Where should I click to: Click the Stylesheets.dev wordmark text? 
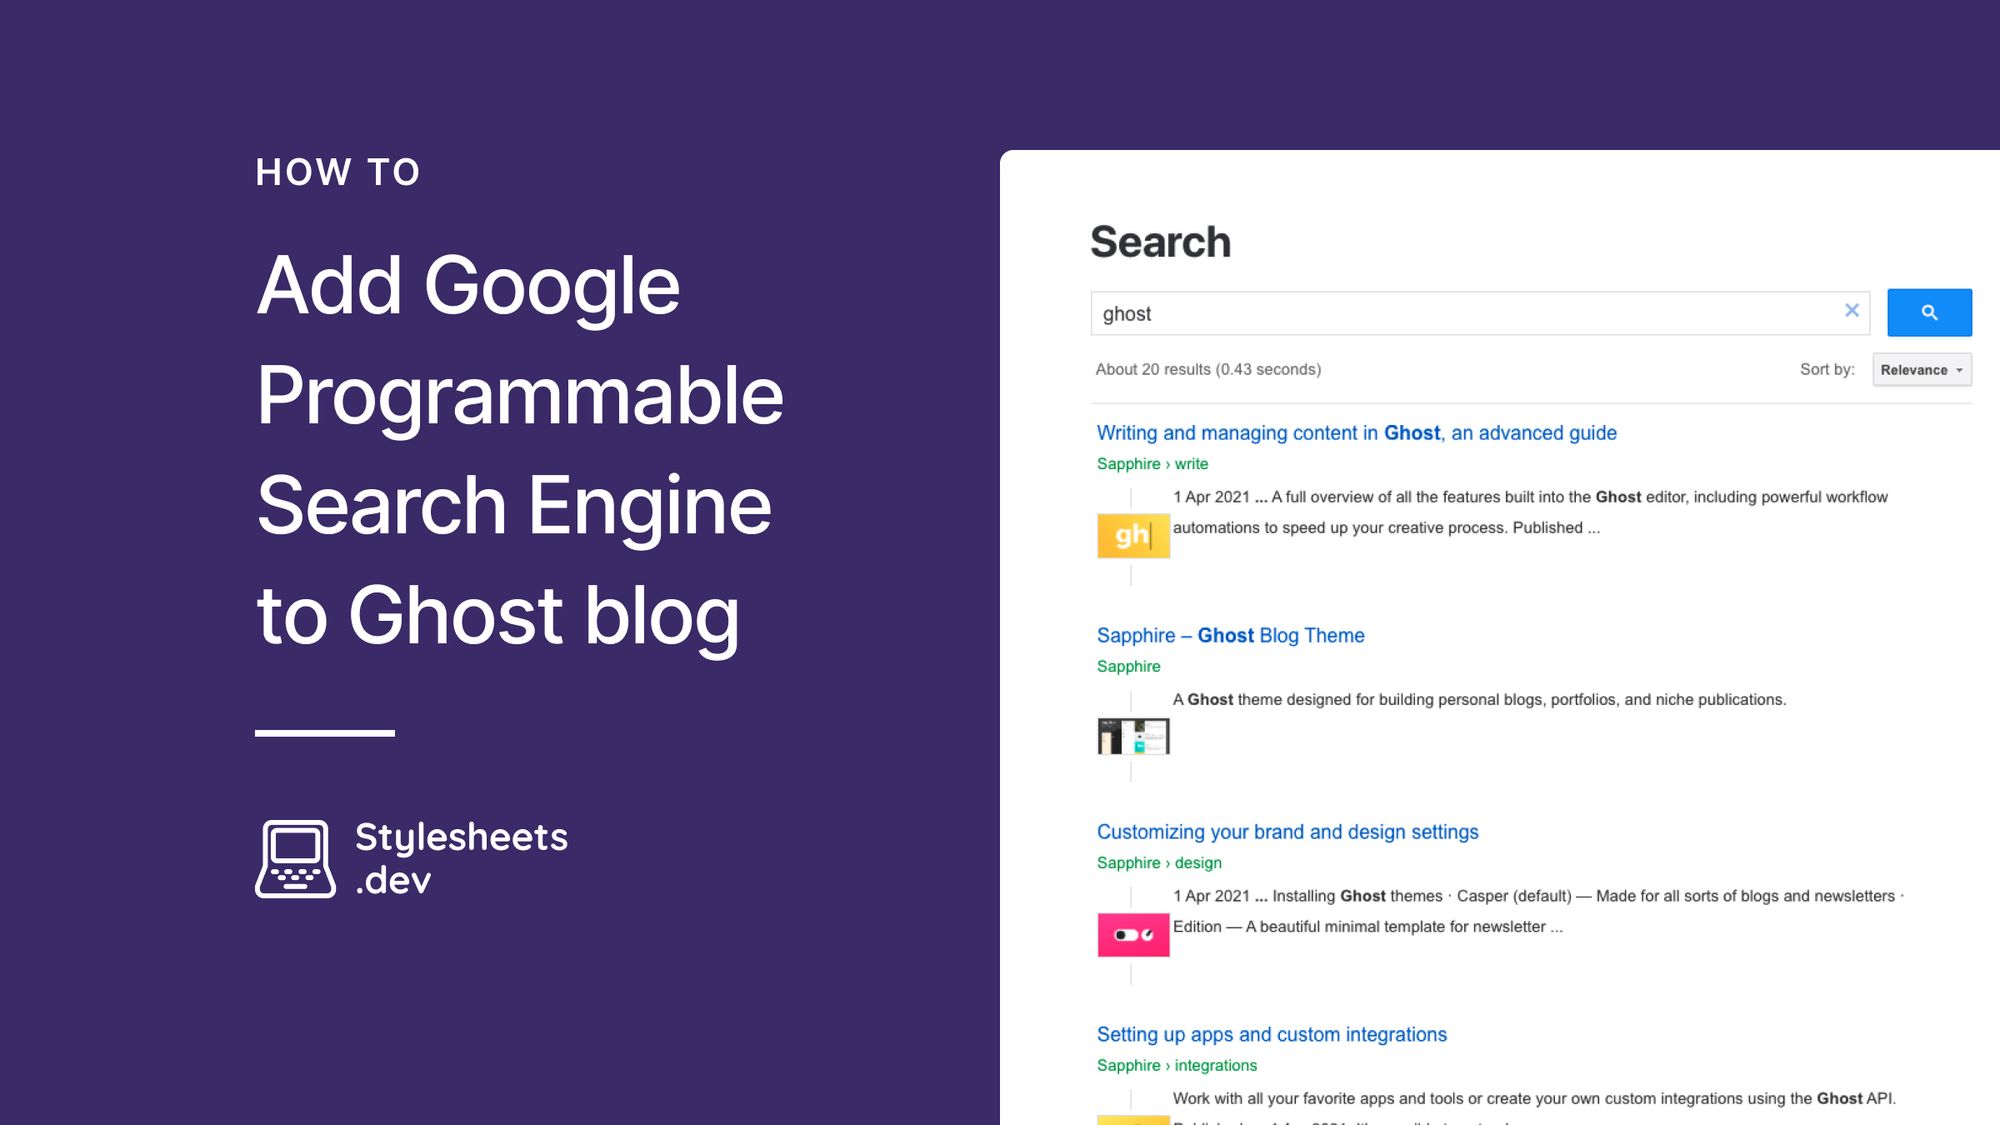(x=462, y=856)
